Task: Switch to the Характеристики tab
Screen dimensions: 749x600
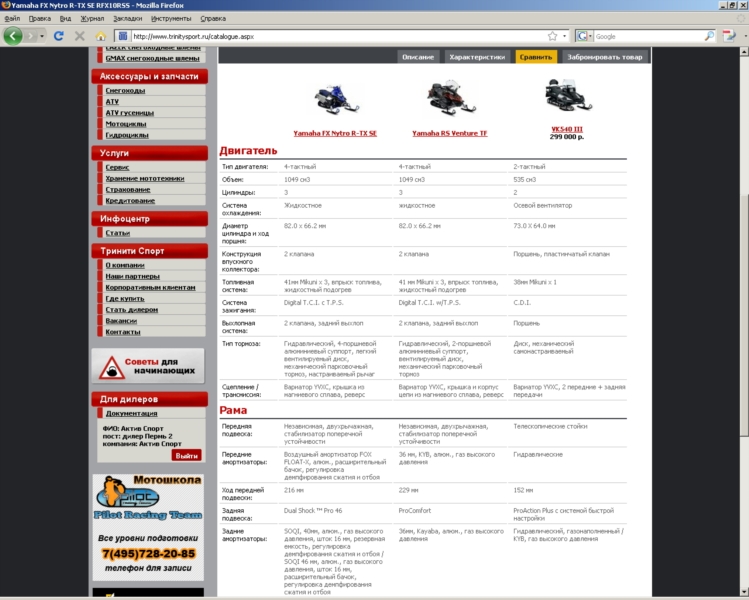Action: click(477, 57)
